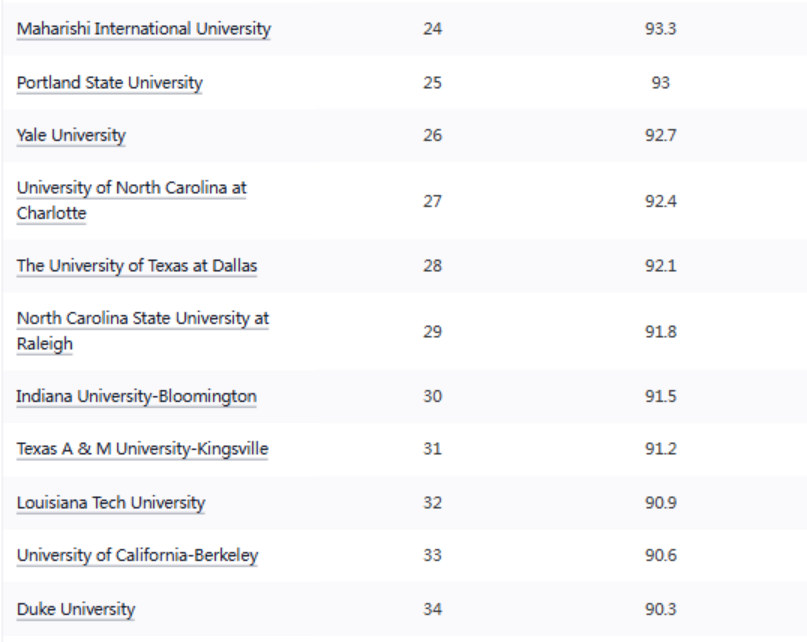Open the Maharishi International University link

pos(143,29)
